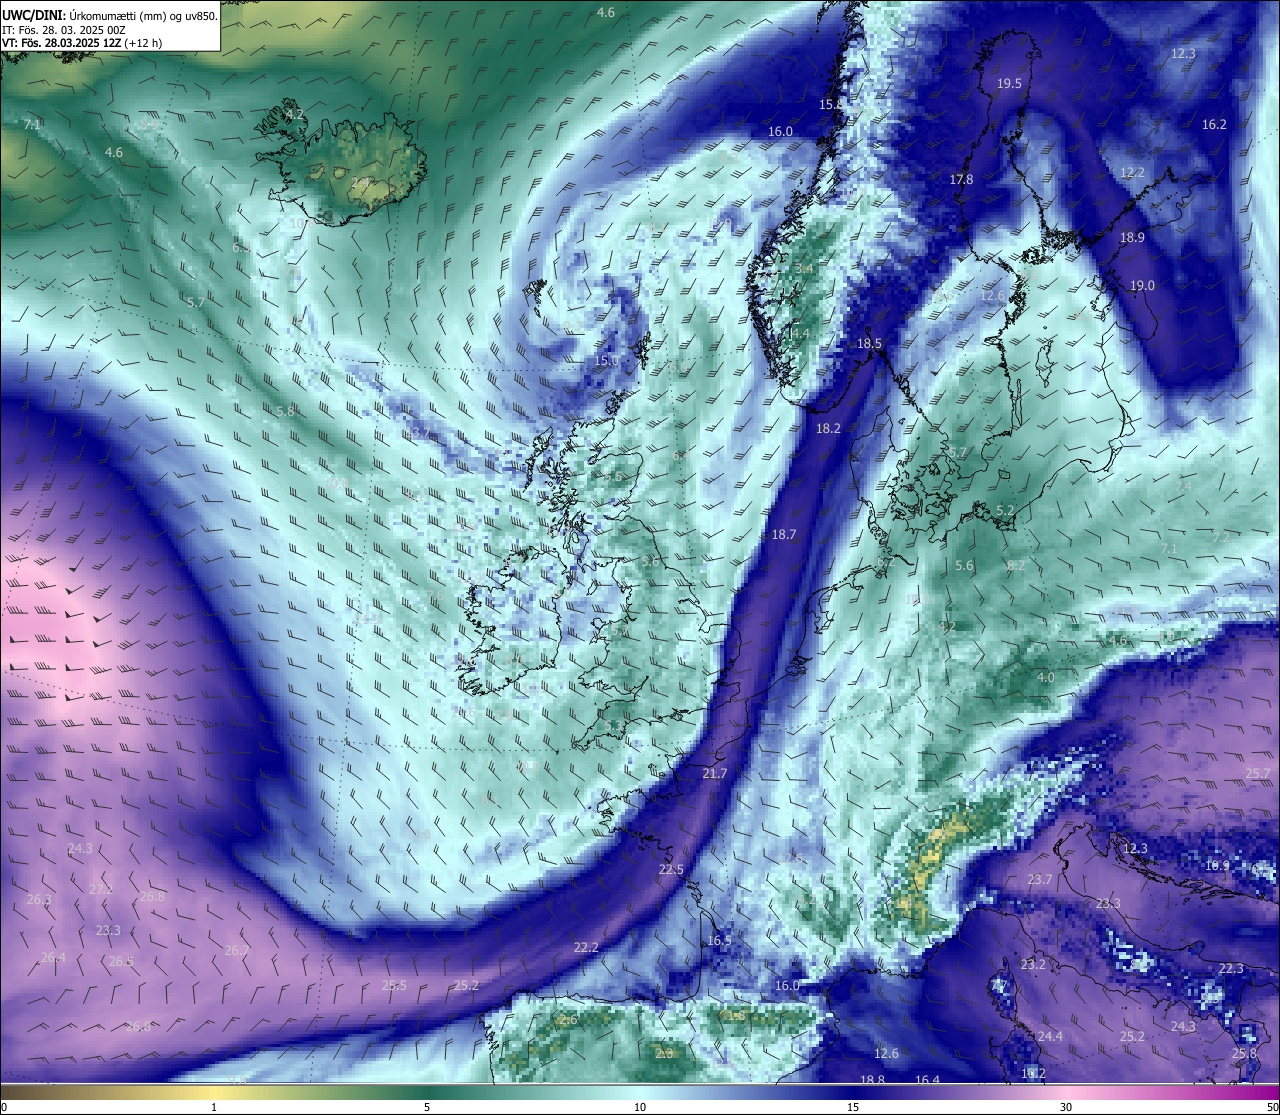Click the "15.8" value off Norway's coast

[x=831, y=104]
